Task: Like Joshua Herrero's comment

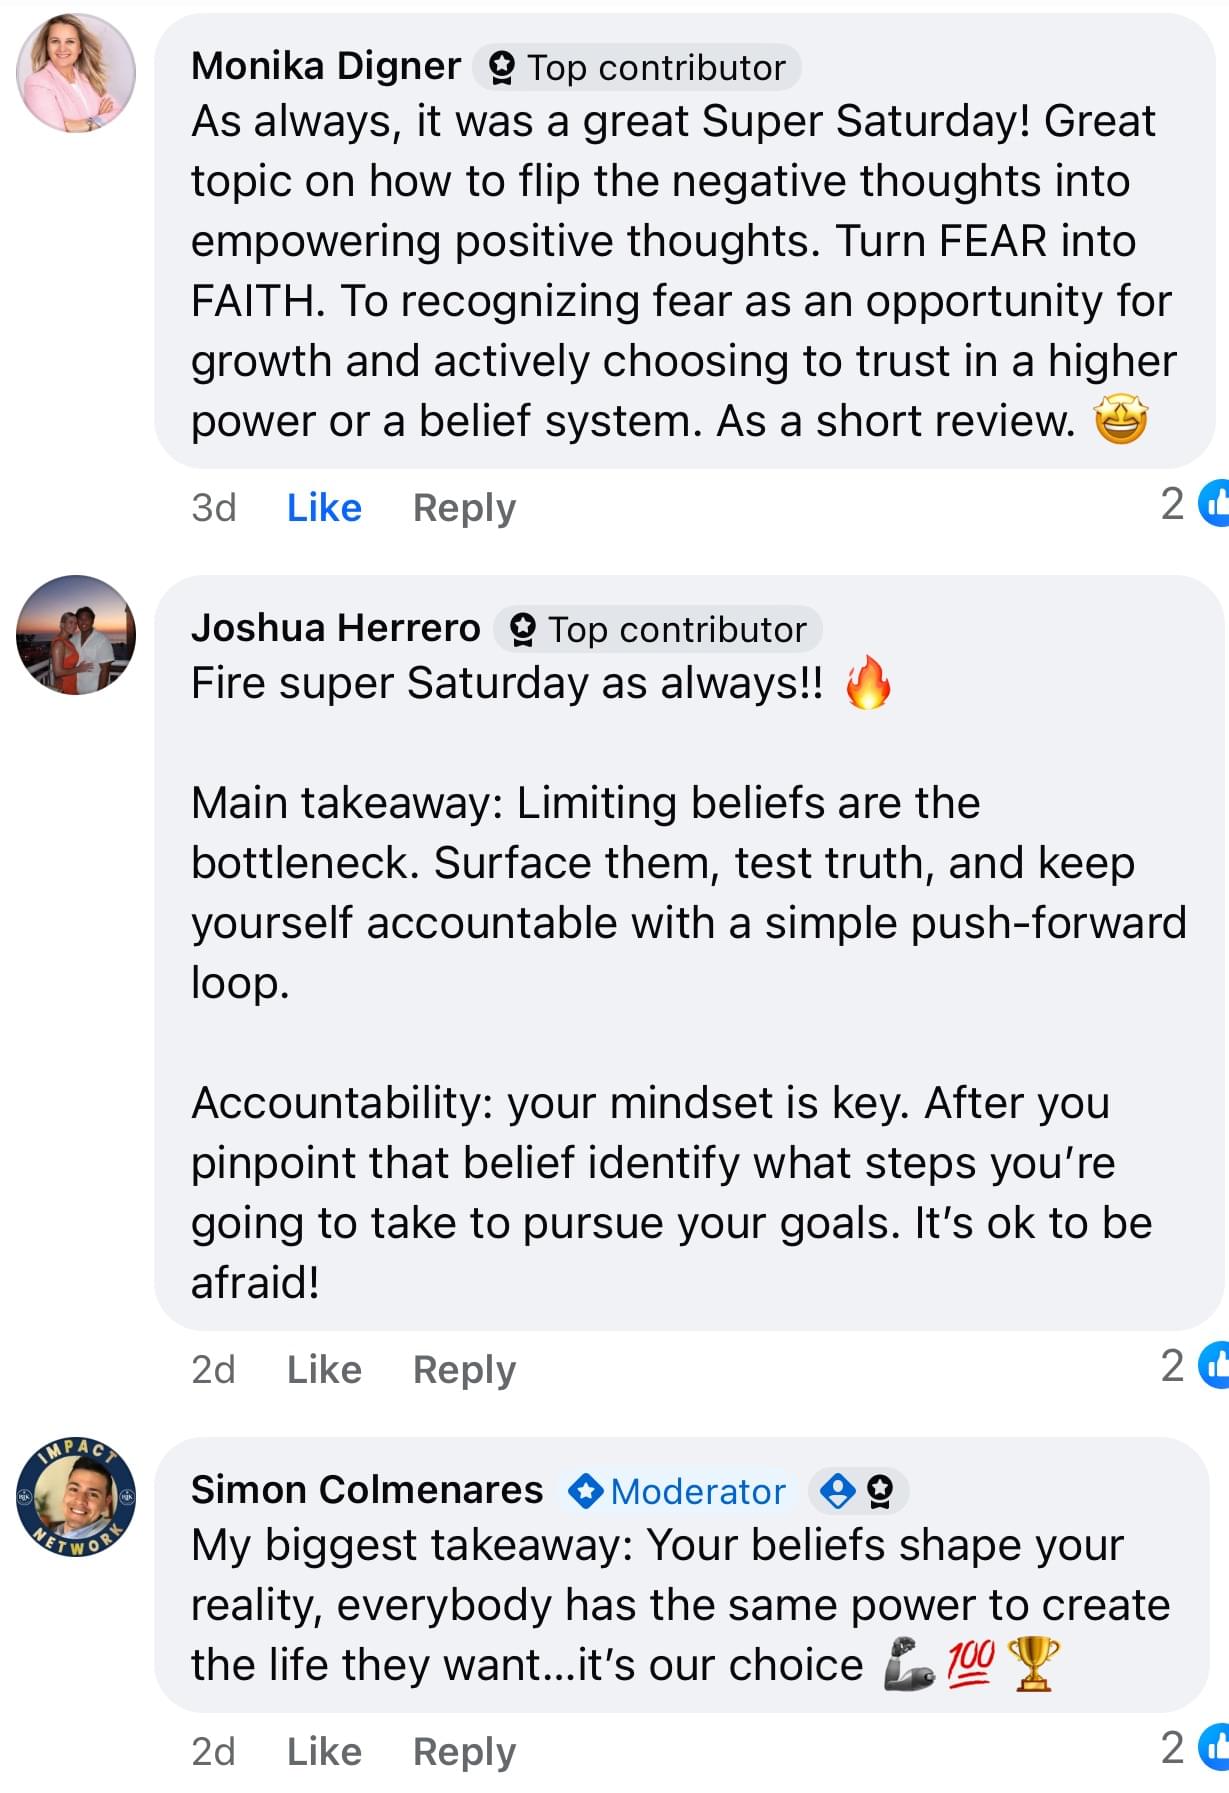Action: pyautogui.click(x=324, y=1369)
